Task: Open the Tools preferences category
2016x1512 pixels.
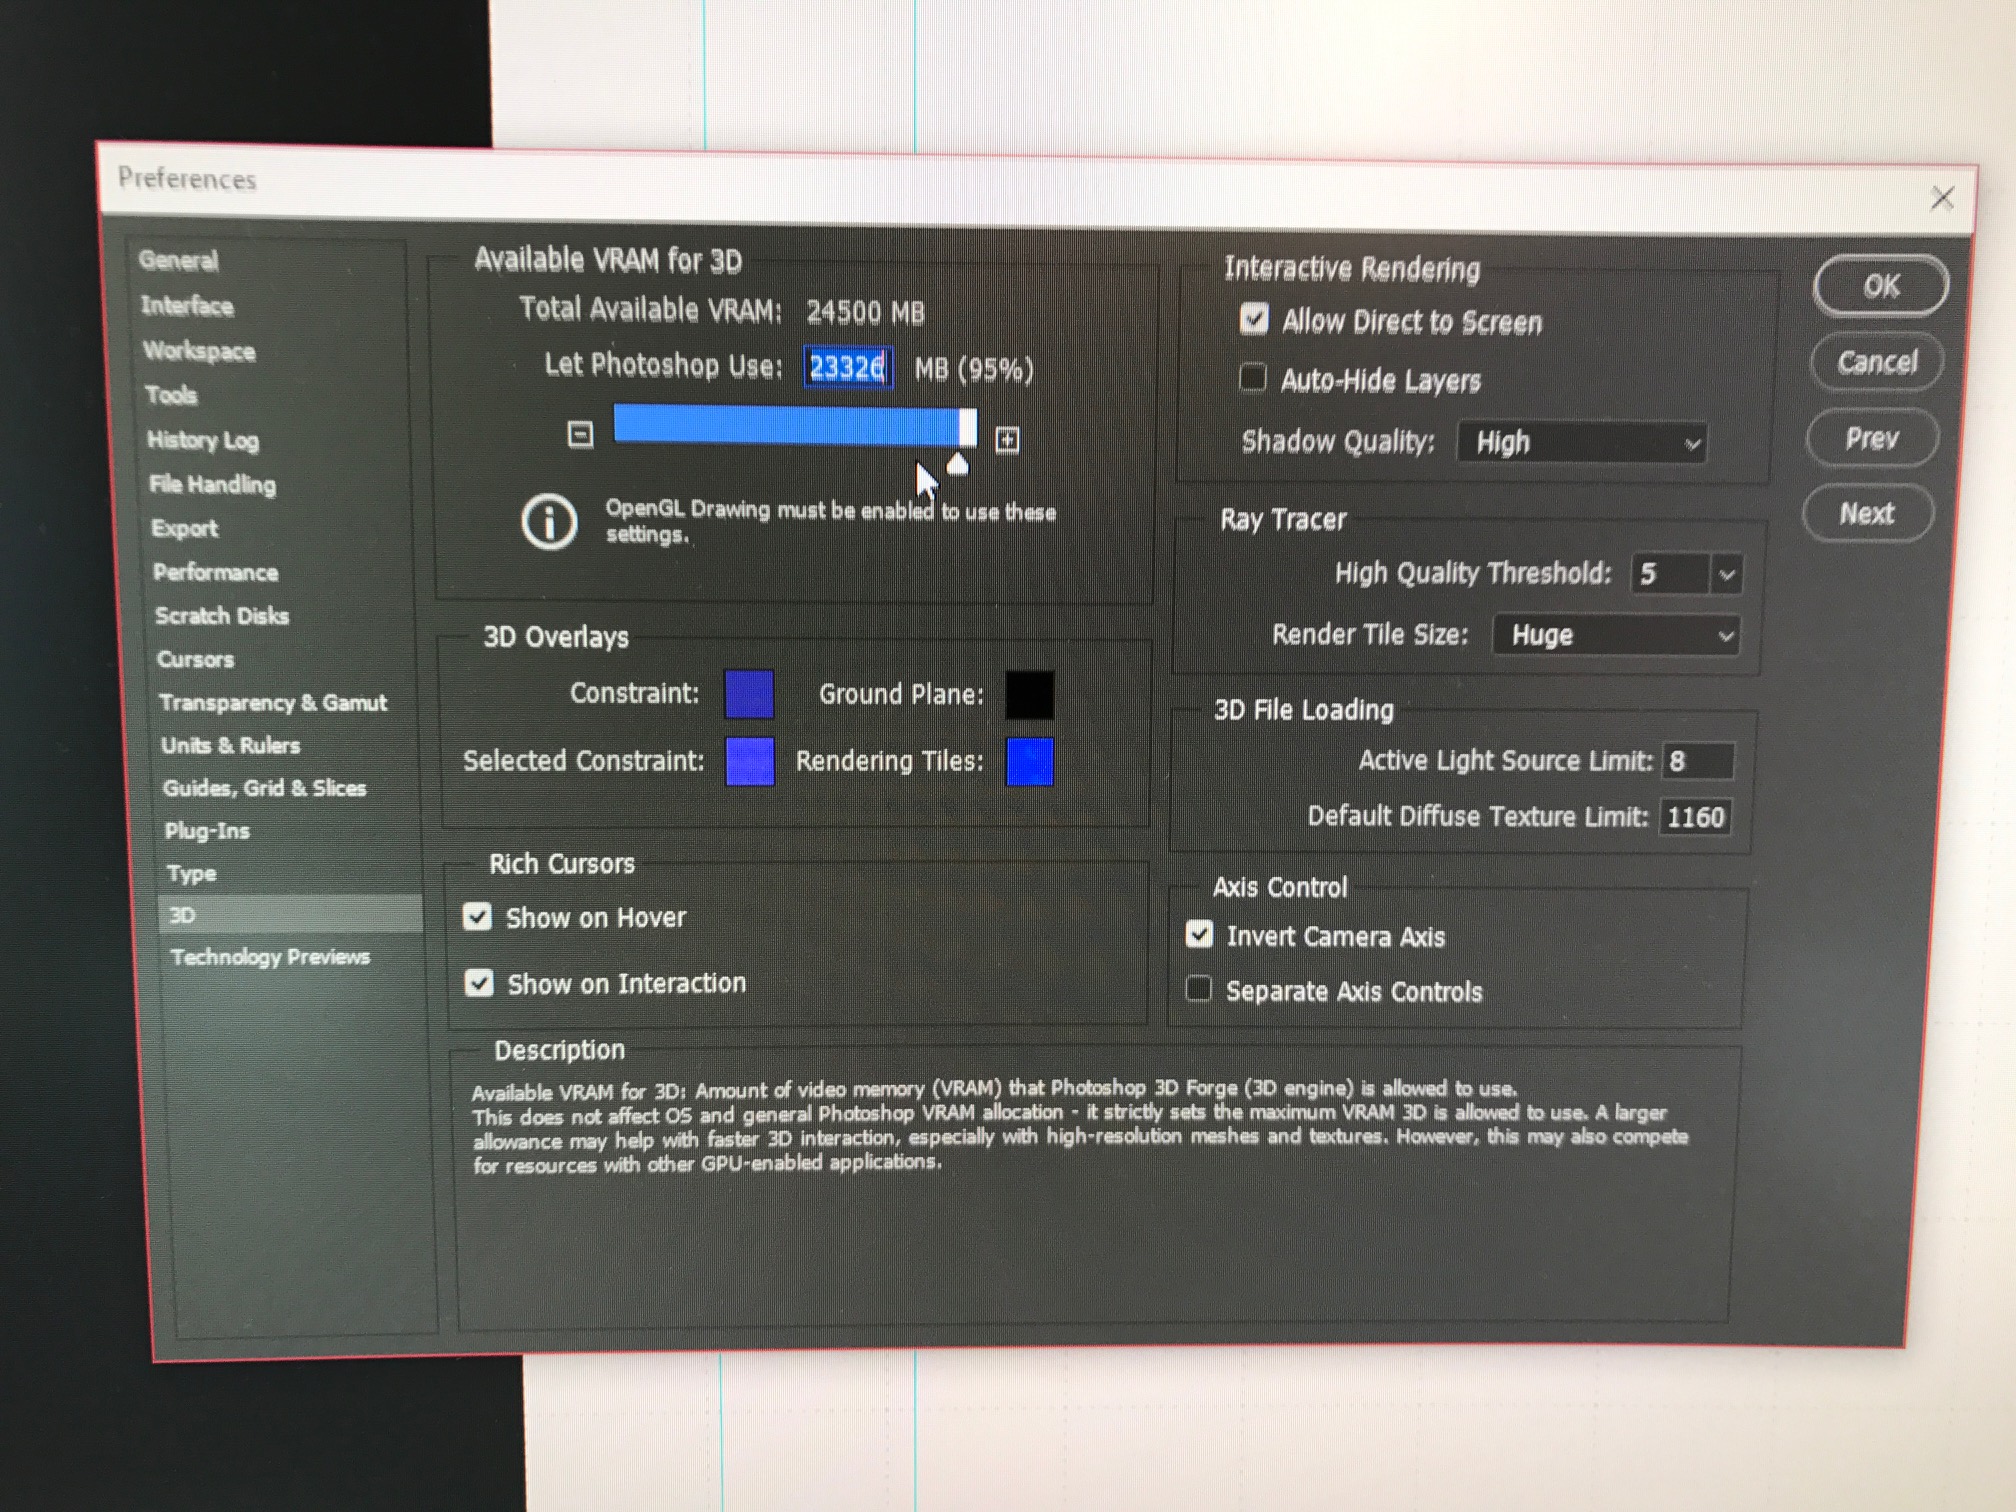Action: pos(171,395)
